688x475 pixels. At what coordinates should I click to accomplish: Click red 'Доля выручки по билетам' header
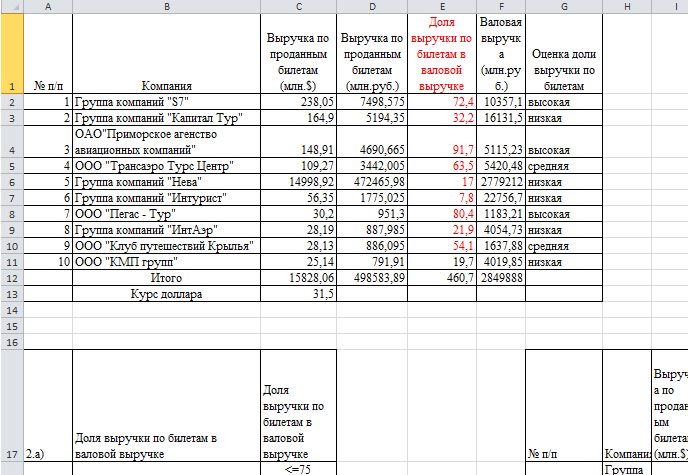[442, 54]
